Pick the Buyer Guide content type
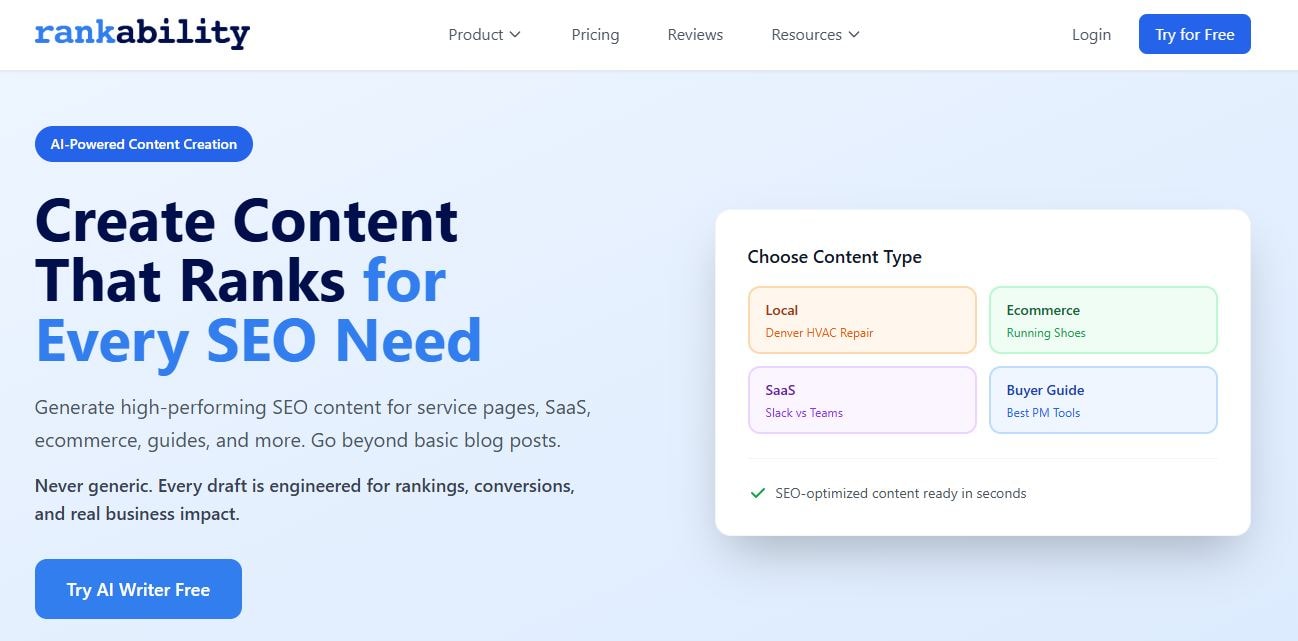 click(1102, 400)
